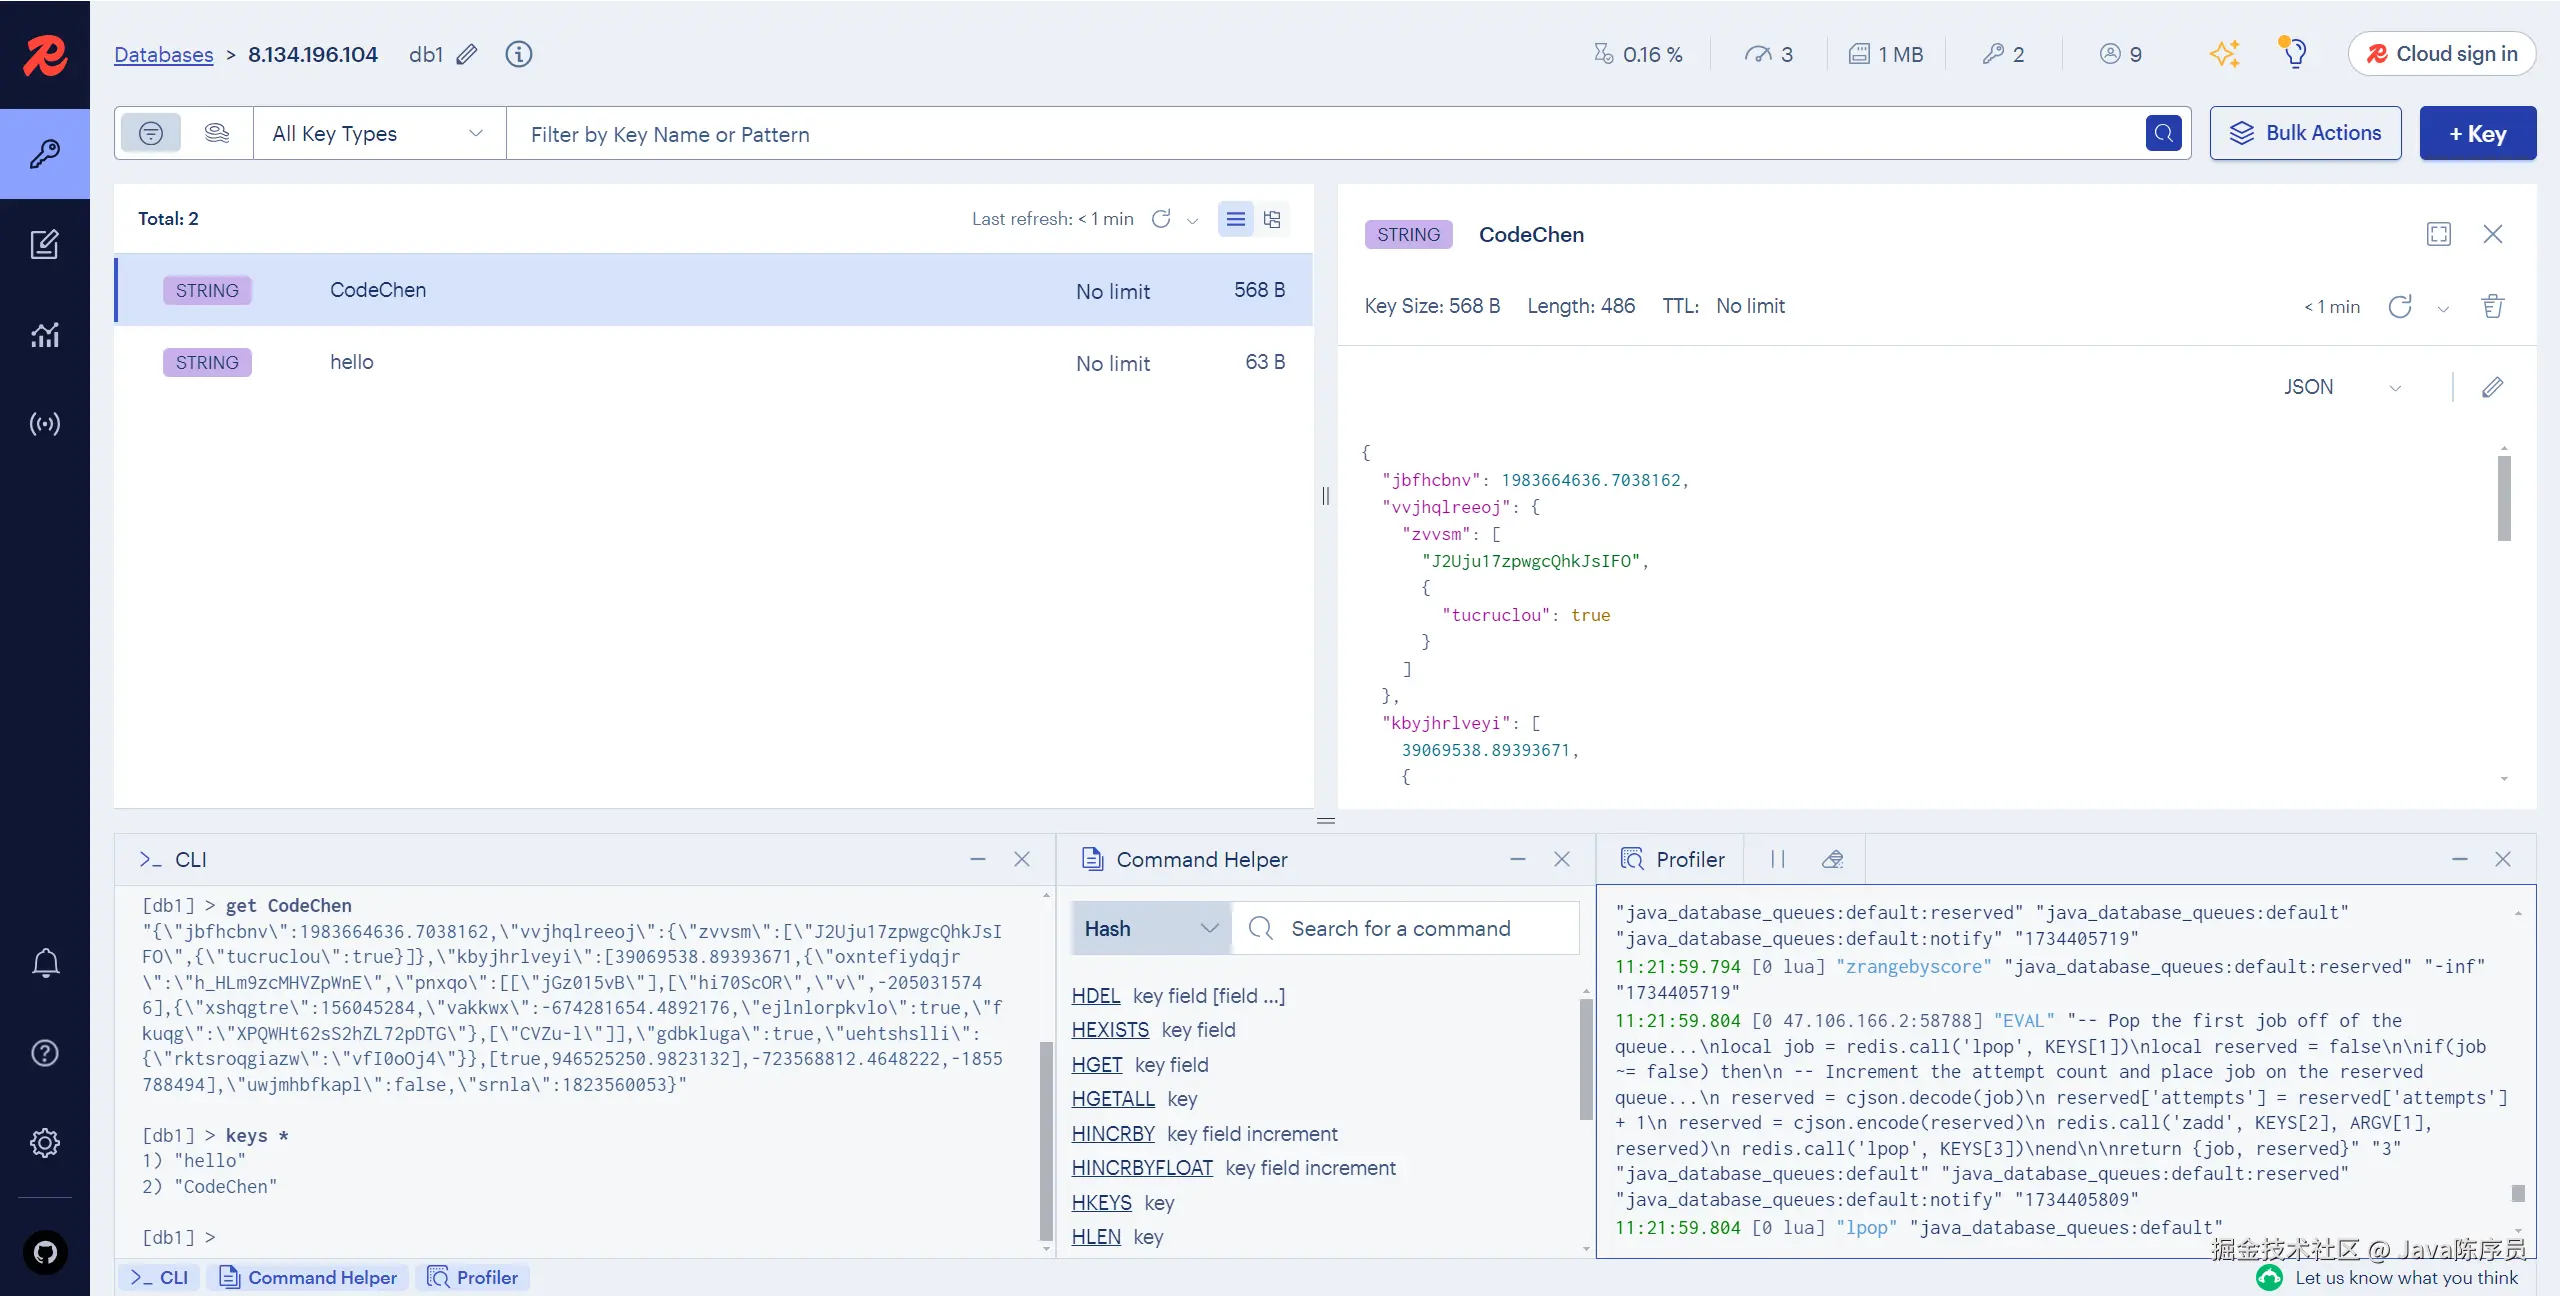Expand the All Key Types dropdown
This screenshot has width=2560, height=1296.
[x=378, y=133]
